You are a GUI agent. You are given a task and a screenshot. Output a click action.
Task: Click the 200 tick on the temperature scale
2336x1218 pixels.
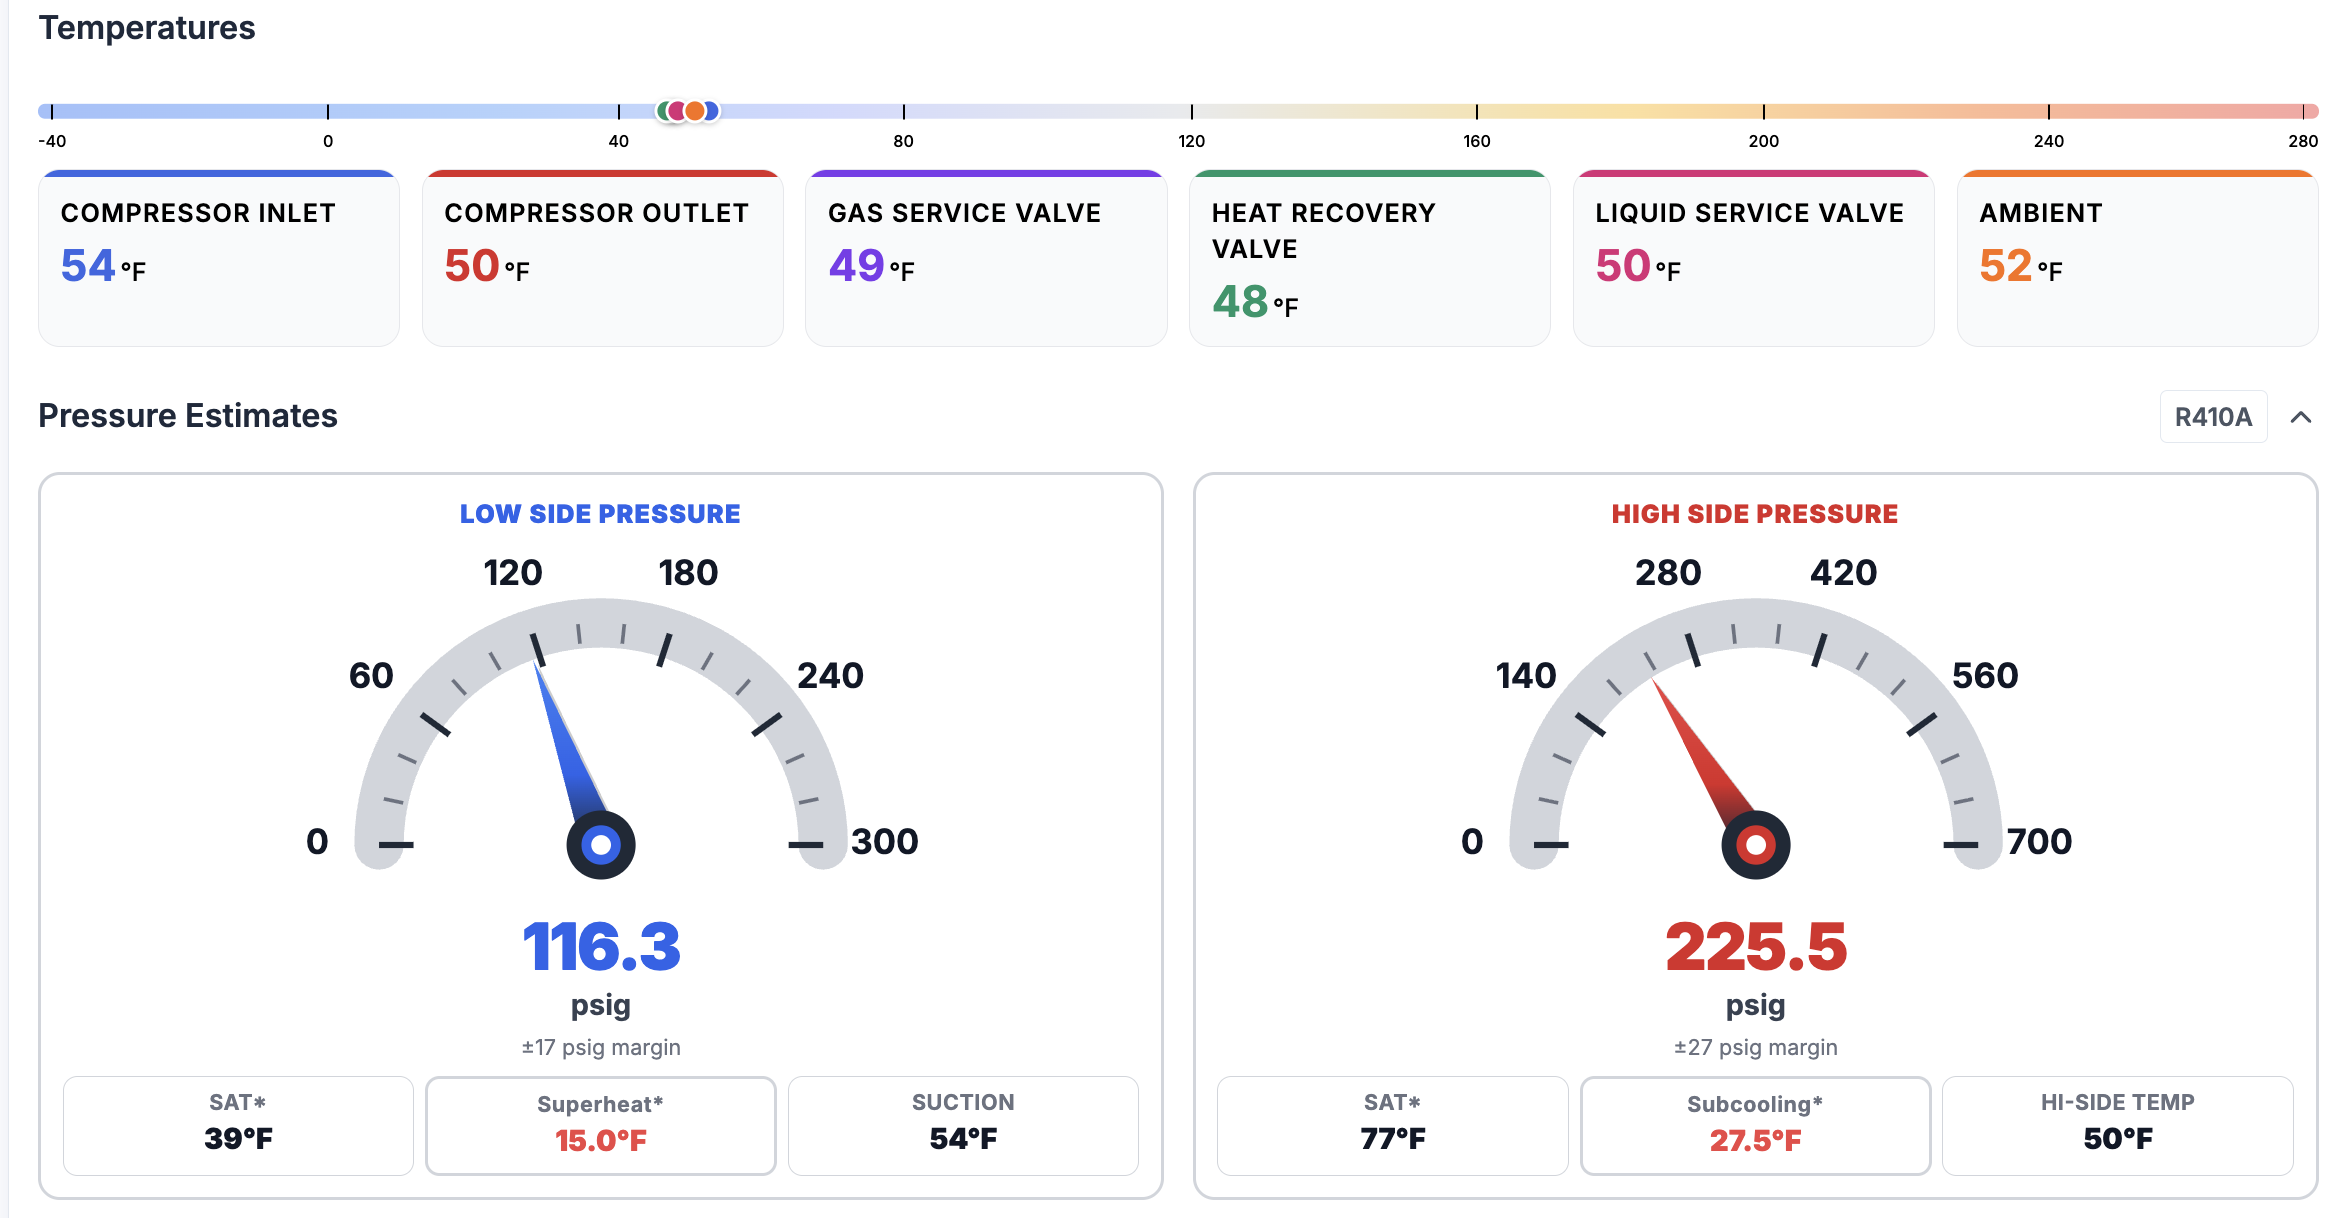click(x=1763, y=112)
